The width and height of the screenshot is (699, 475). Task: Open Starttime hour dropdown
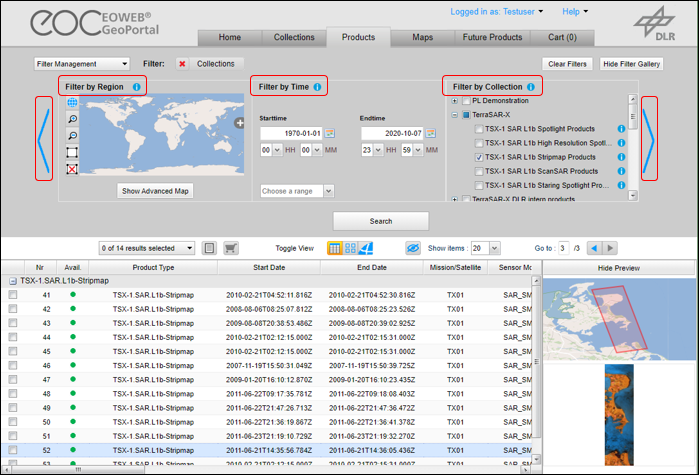pos(277,150)
